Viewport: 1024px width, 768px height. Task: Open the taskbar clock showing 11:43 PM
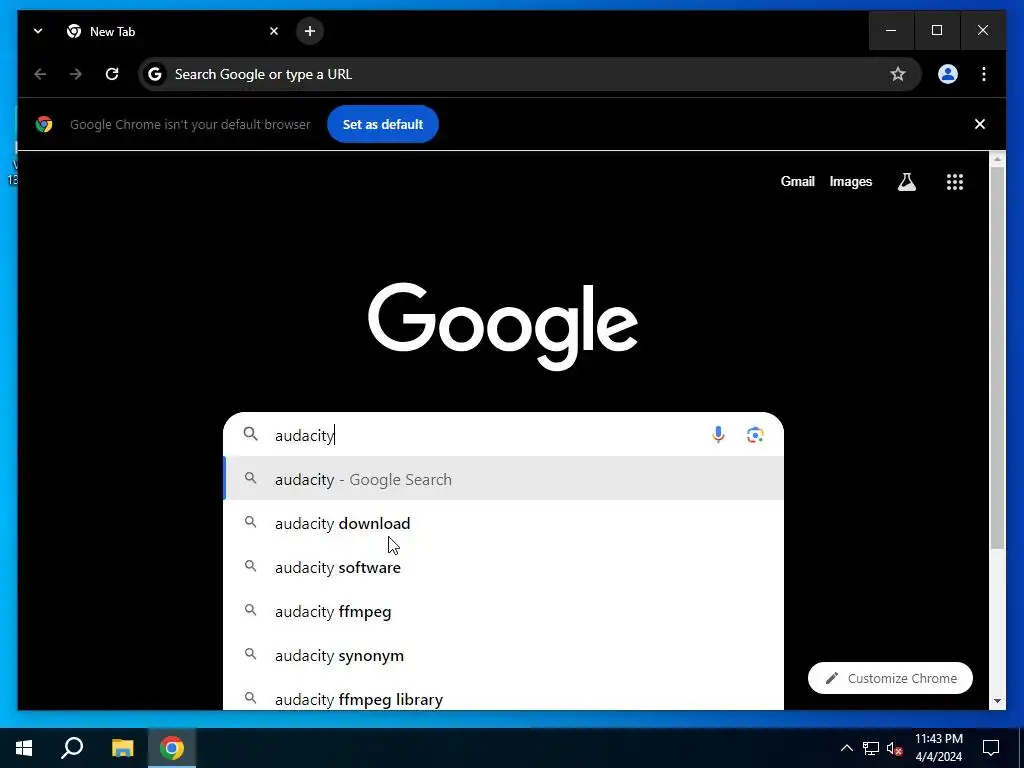click(x=938, y=748)
